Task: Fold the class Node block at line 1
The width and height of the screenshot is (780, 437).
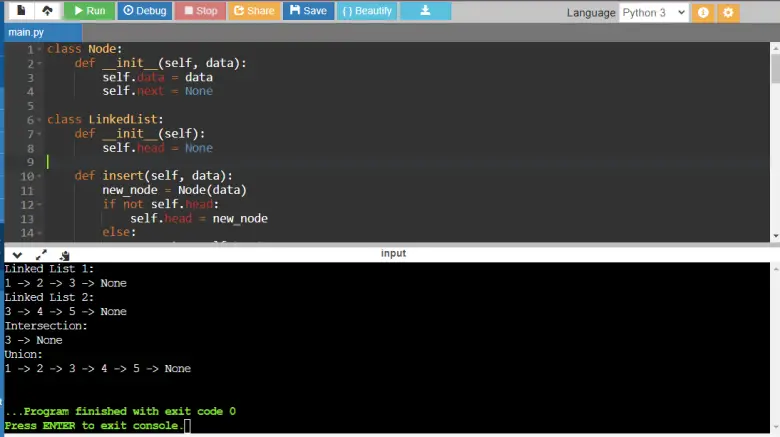Action: coord(41,50)
